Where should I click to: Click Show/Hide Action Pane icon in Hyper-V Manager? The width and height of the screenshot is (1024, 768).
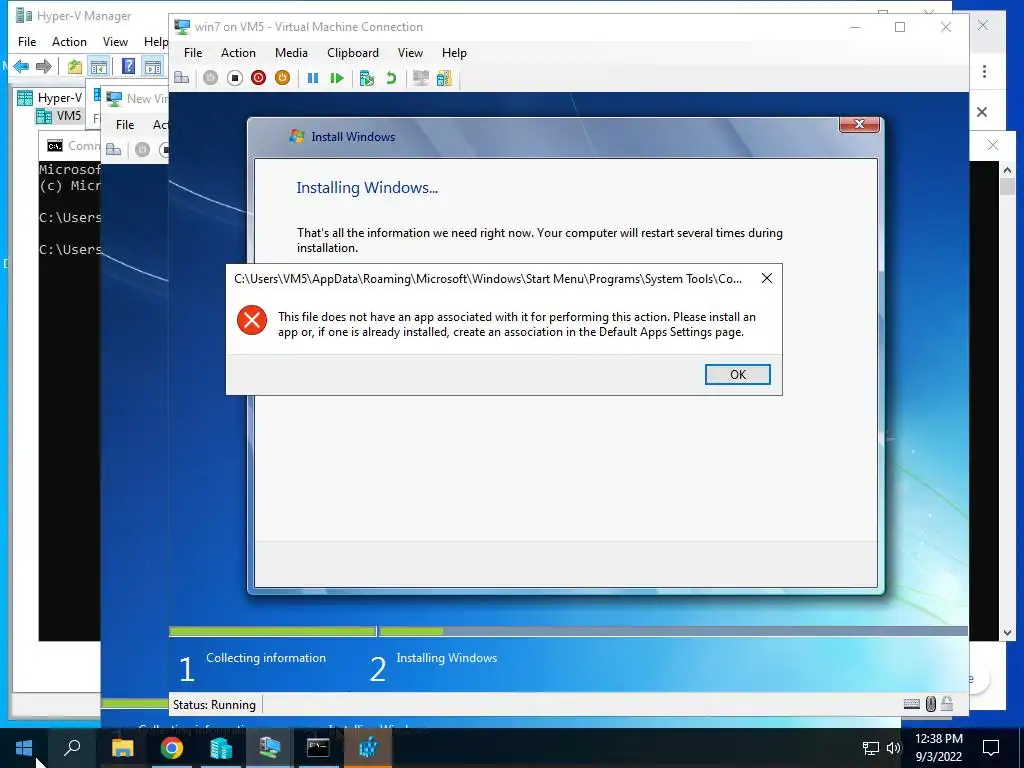point(153,66)
